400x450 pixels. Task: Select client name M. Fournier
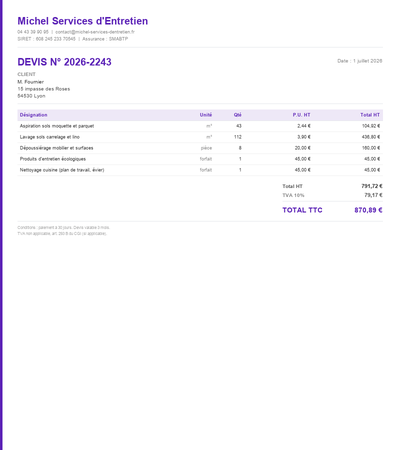coord(31,82)
